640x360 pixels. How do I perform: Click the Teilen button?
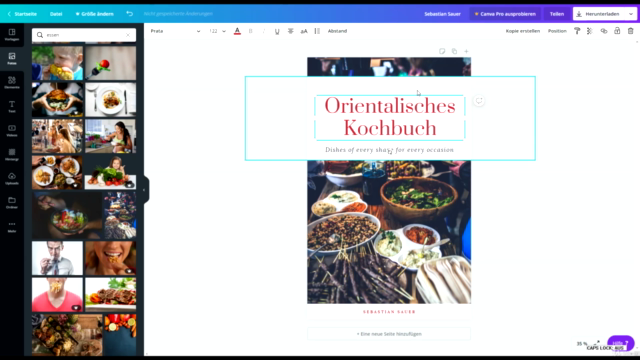pos(557,14)
